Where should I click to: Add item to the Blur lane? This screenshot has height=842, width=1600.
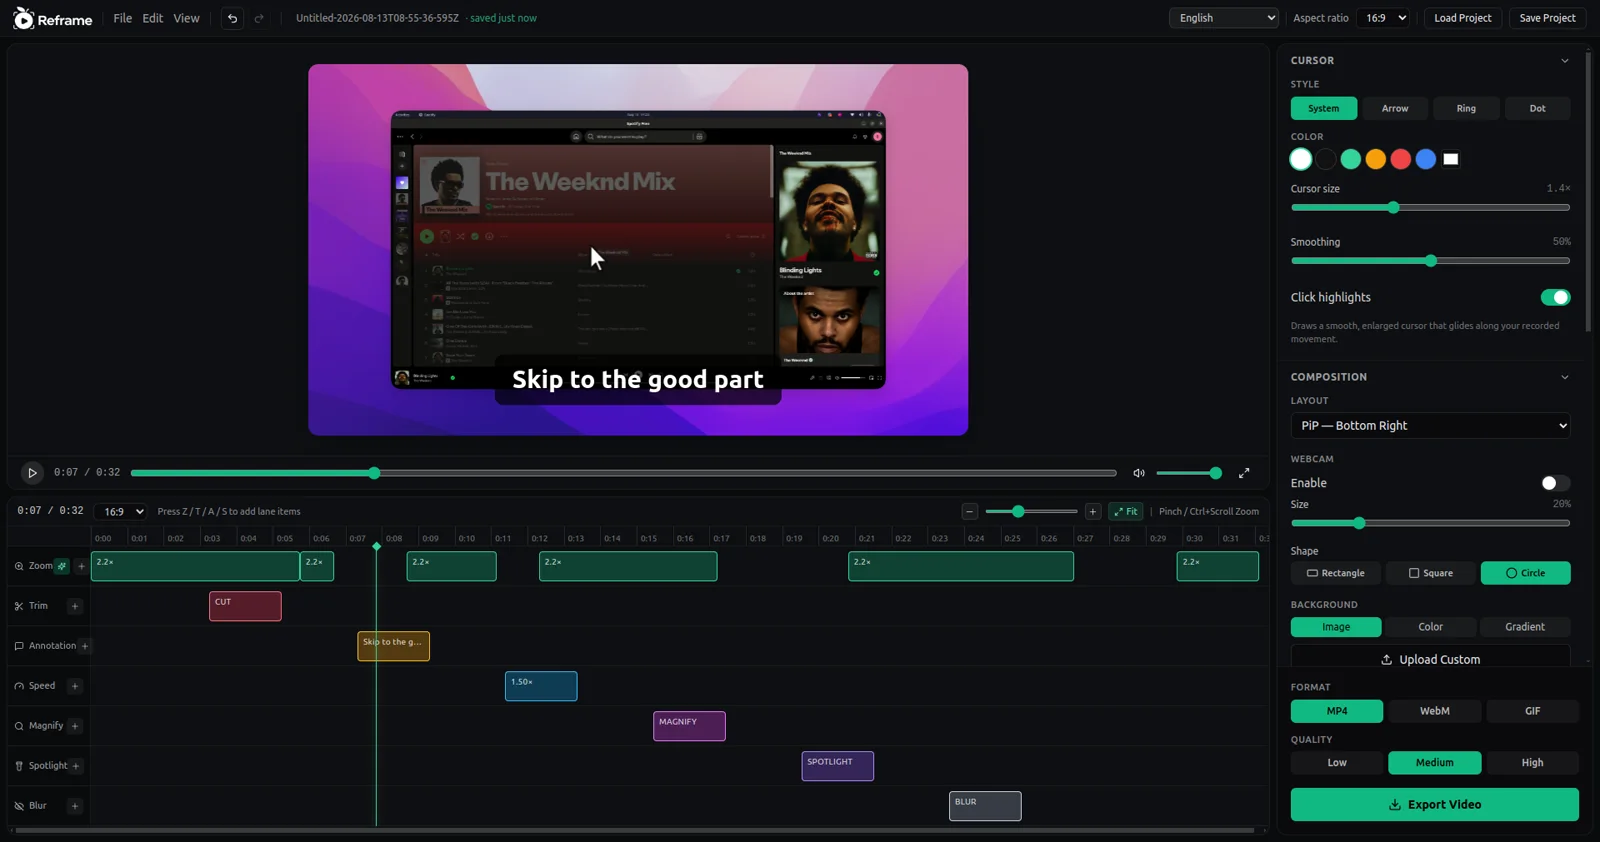tap(75, 806)
